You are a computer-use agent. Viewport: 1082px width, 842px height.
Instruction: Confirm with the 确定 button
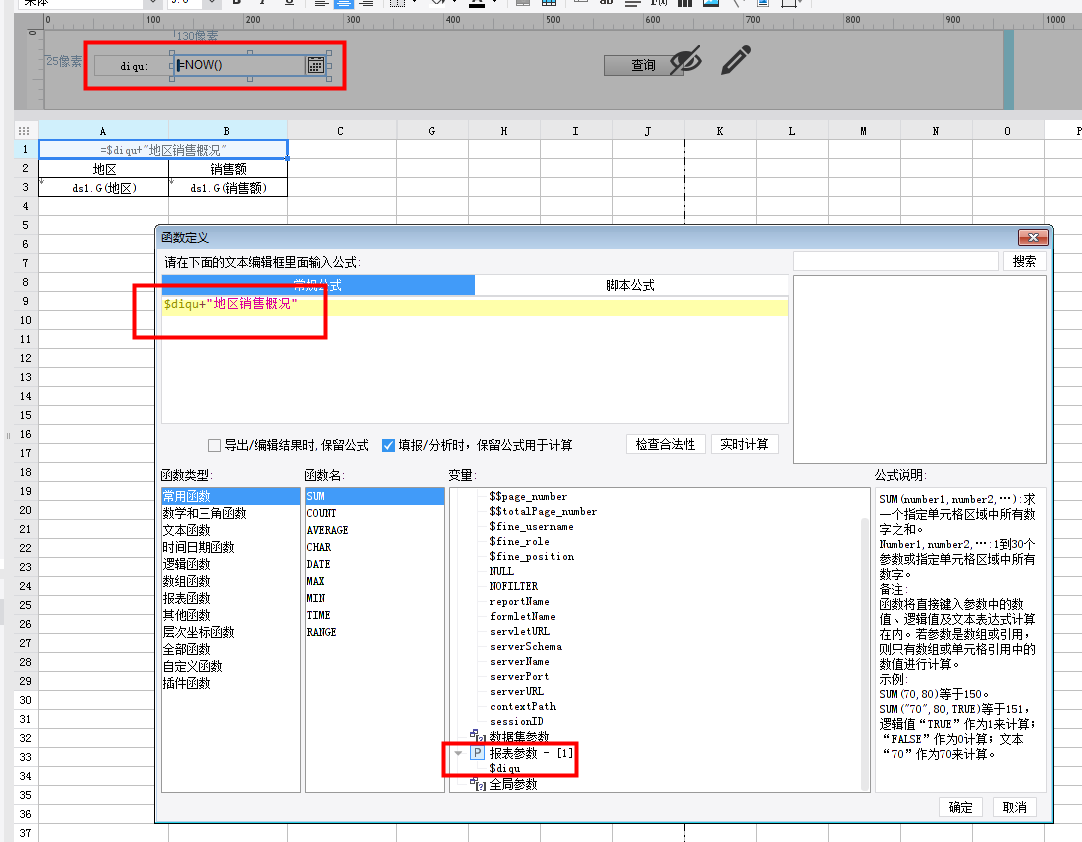click(x=960, y=807)
